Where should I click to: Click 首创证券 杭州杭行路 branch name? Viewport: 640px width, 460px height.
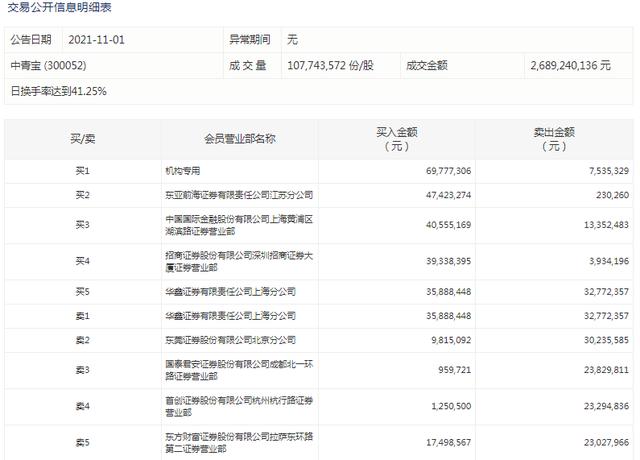click(x=239, y=407)
